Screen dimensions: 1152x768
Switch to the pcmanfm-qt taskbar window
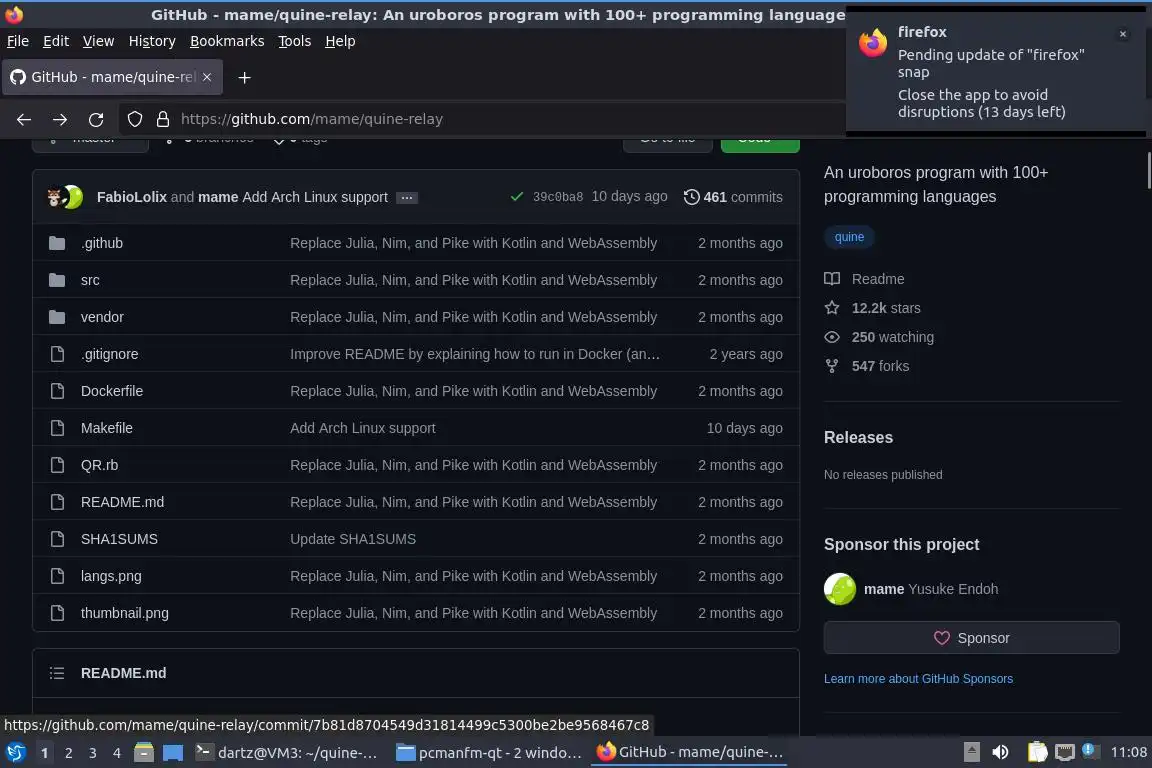(489, 753)
